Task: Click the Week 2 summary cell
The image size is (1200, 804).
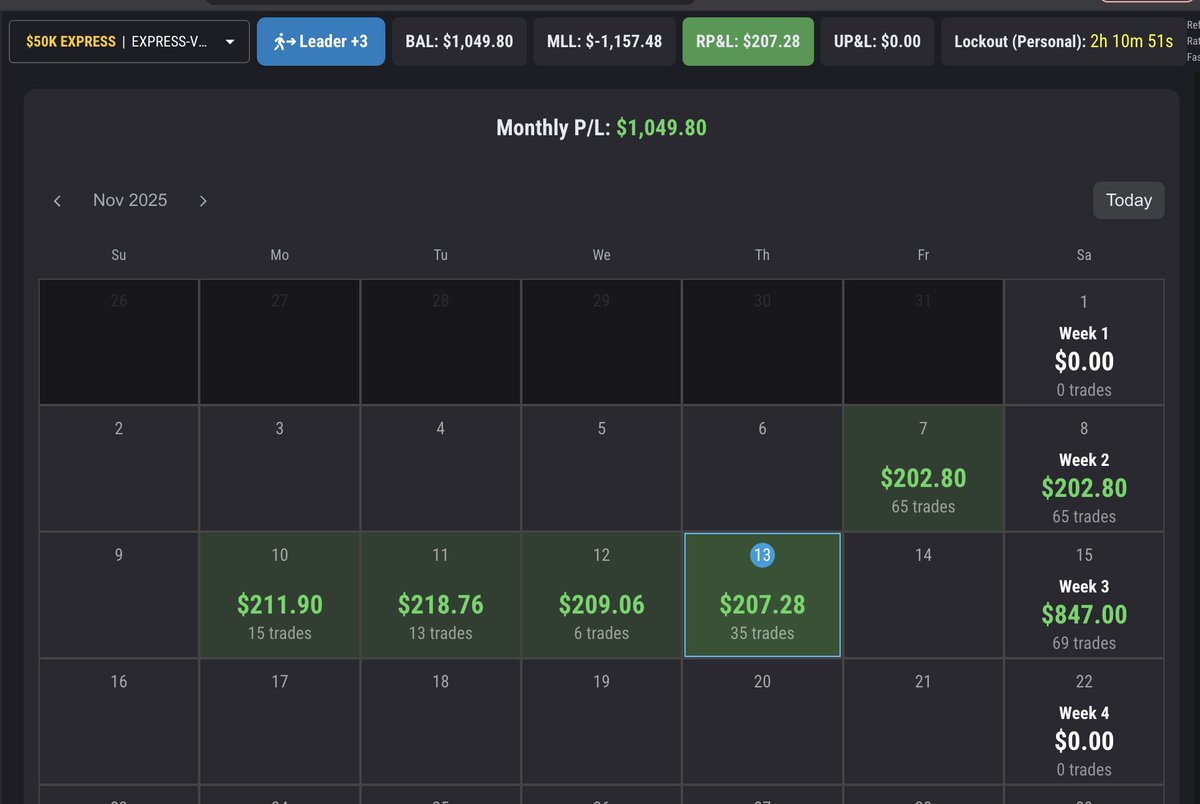Action: click(x=1084, y=468)
